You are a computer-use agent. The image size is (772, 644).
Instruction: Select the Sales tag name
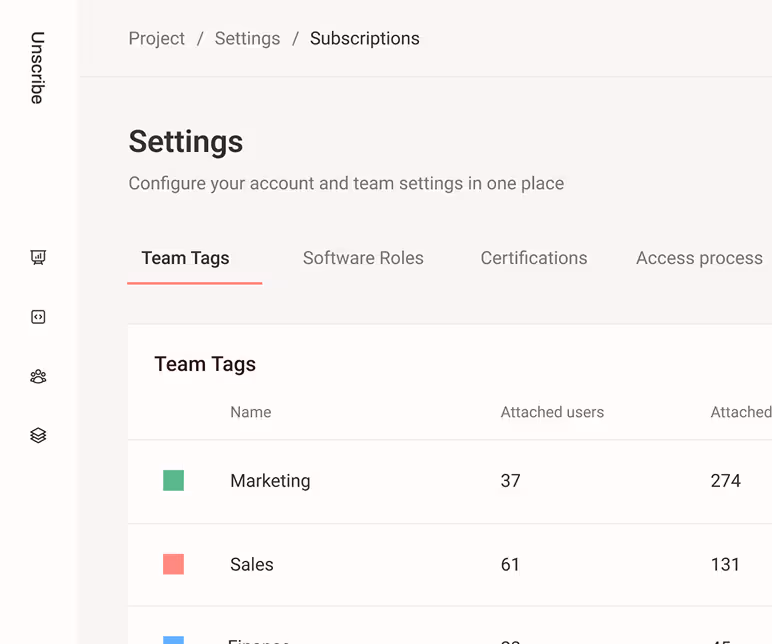point(252,564)
